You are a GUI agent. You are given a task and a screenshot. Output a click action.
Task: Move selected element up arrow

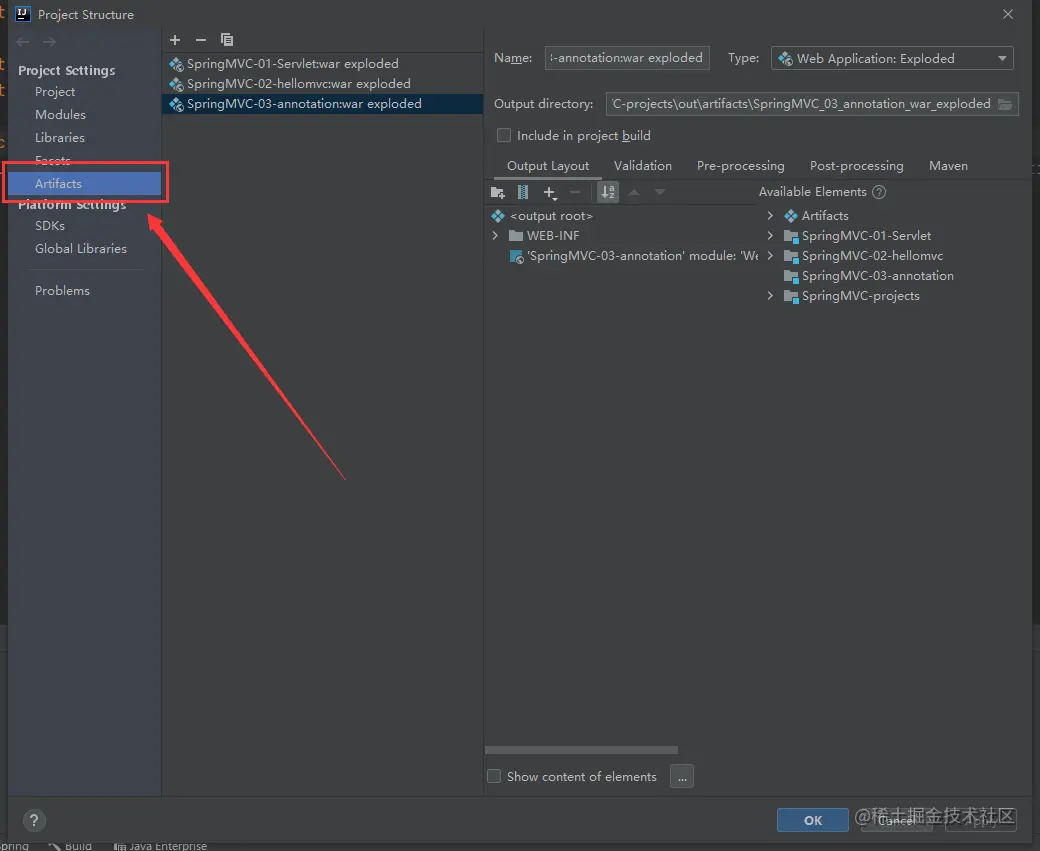[x=634, y=192]
